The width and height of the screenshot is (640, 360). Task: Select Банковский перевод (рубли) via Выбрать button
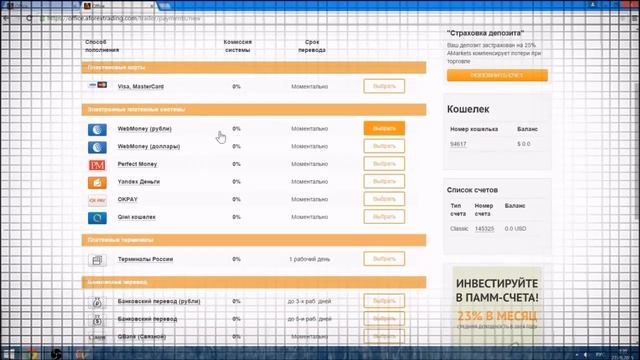click(384, 301)
